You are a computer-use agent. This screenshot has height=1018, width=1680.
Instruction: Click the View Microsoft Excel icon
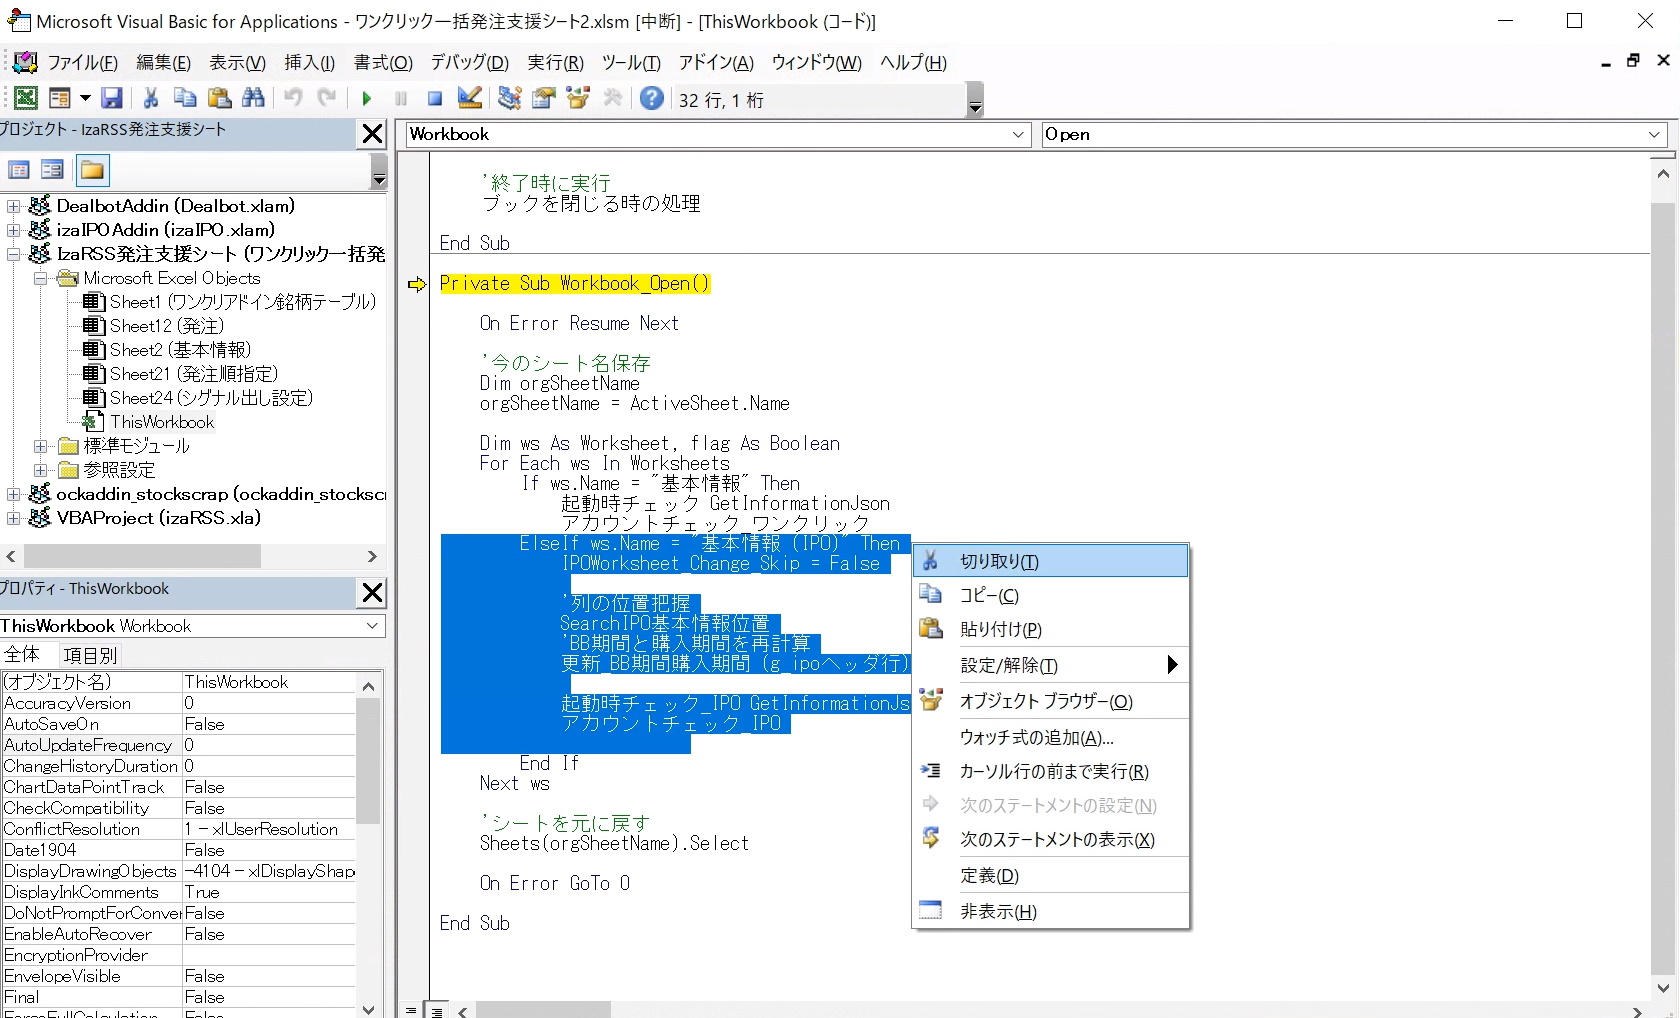26,98
